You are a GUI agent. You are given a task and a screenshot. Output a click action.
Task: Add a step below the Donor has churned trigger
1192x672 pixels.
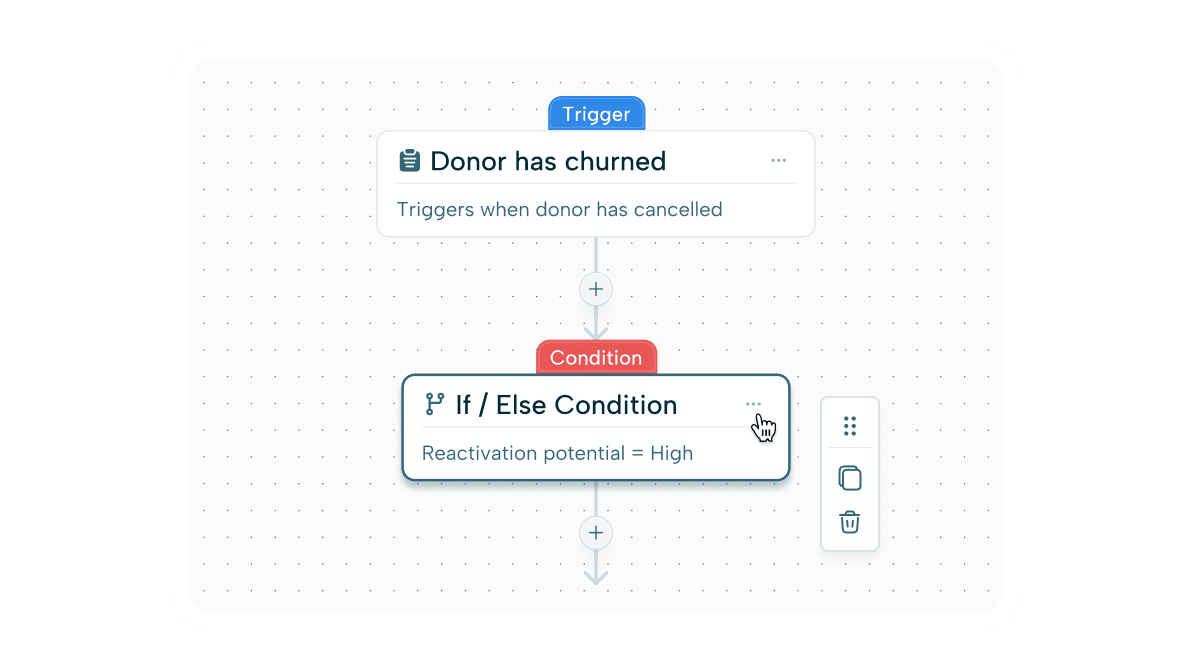[x=596, y=289]
